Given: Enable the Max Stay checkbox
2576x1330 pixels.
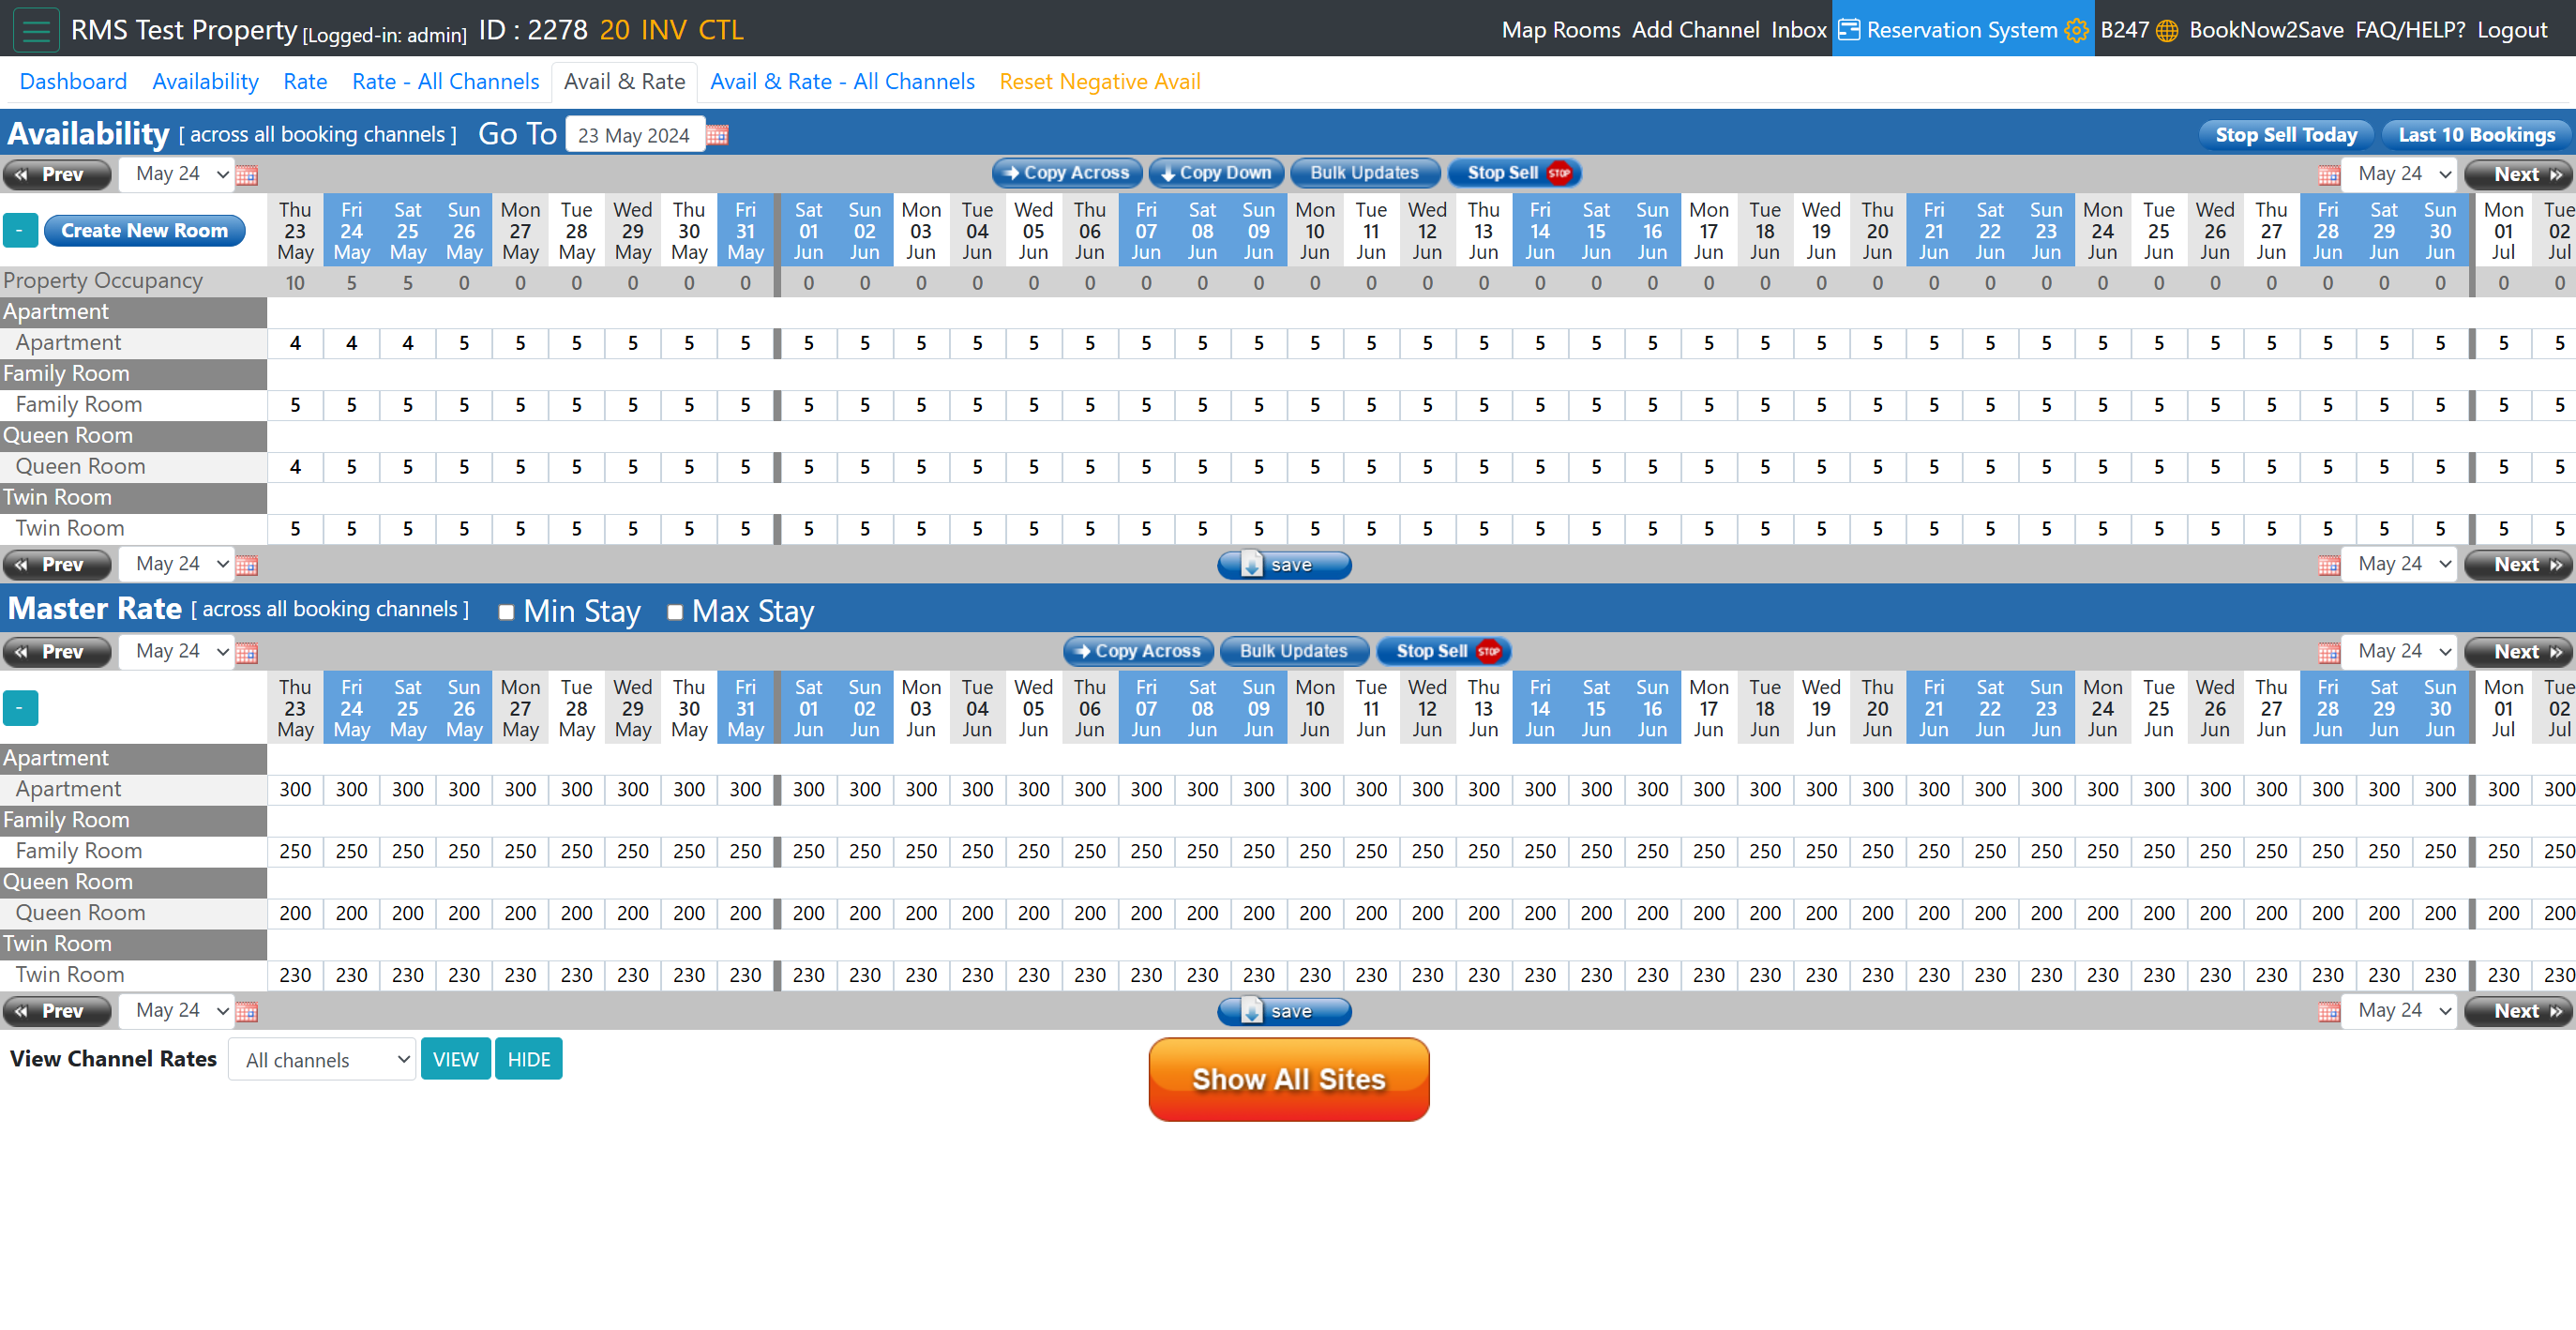Looking at the screenshot, I should click(x=675, y=612).
